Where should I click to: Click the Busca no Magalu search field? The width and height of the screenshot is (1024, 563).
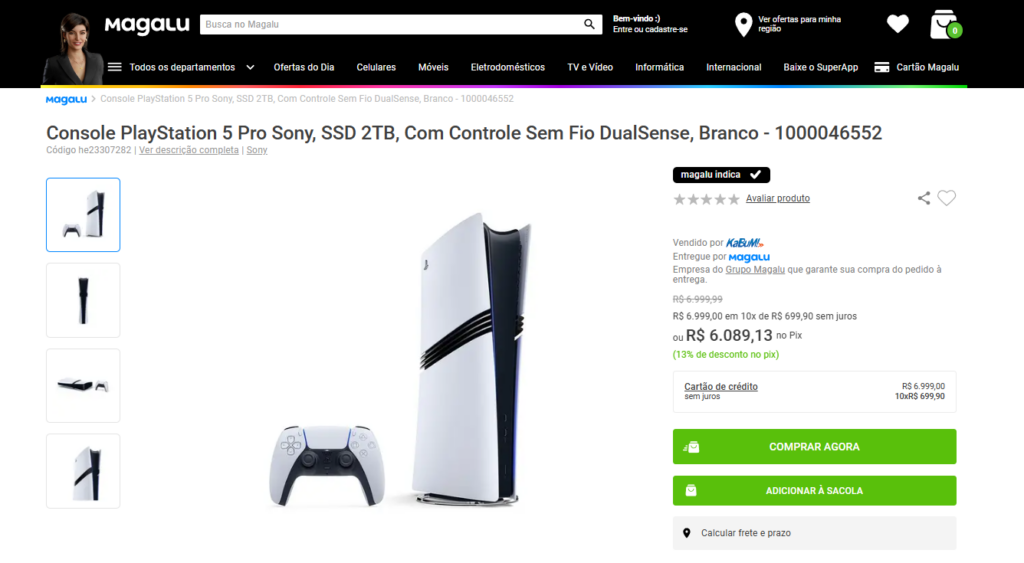click(390, 24)
